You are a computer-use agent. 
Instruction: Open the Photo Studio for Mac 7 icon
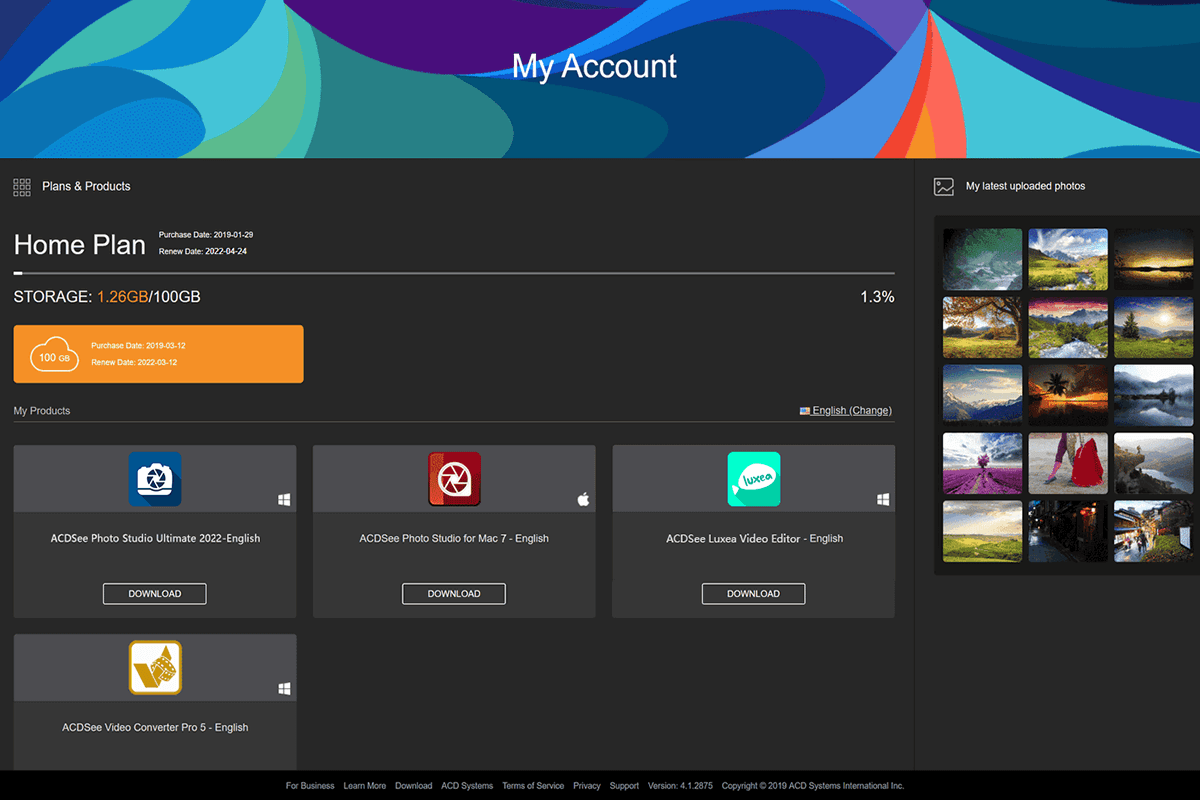(x=454, y=479)
